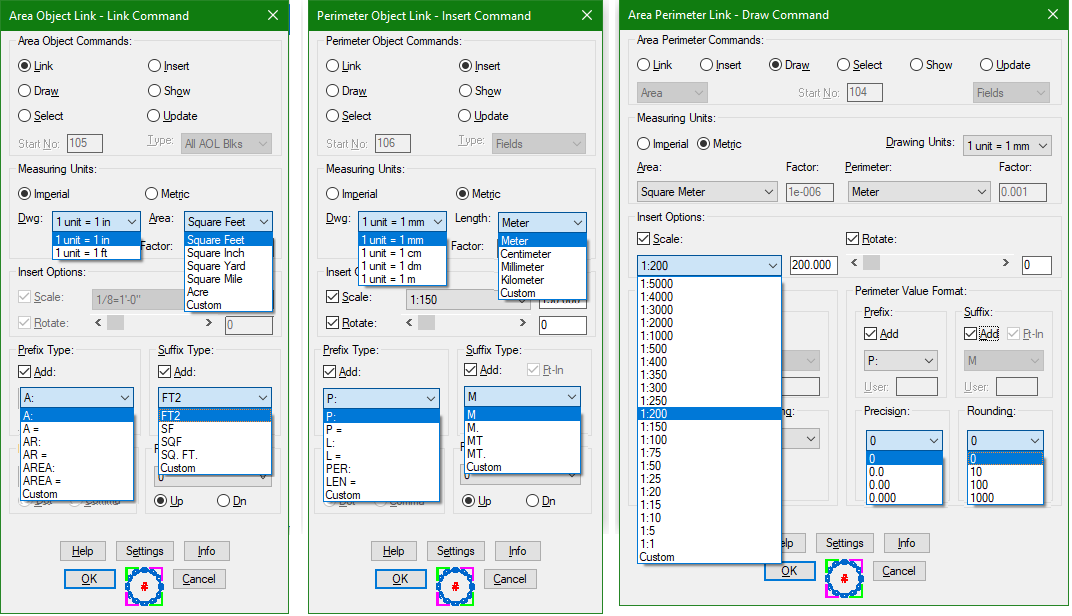Click scale value field showing 200.000
Viewport: 1072px width, 616px height.
(x=814, y=265)
